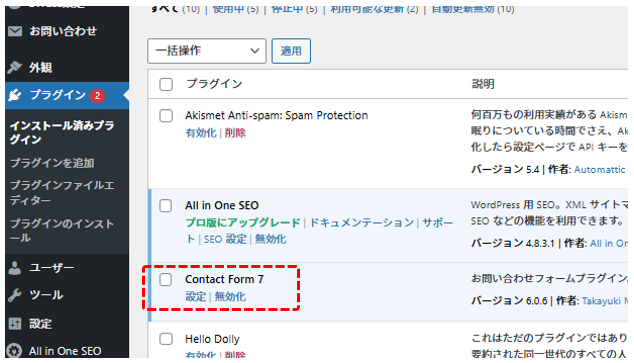Click the 削除 link under Akismet
The width and height of the screenshot is (634, 363).
coord(235,133)
